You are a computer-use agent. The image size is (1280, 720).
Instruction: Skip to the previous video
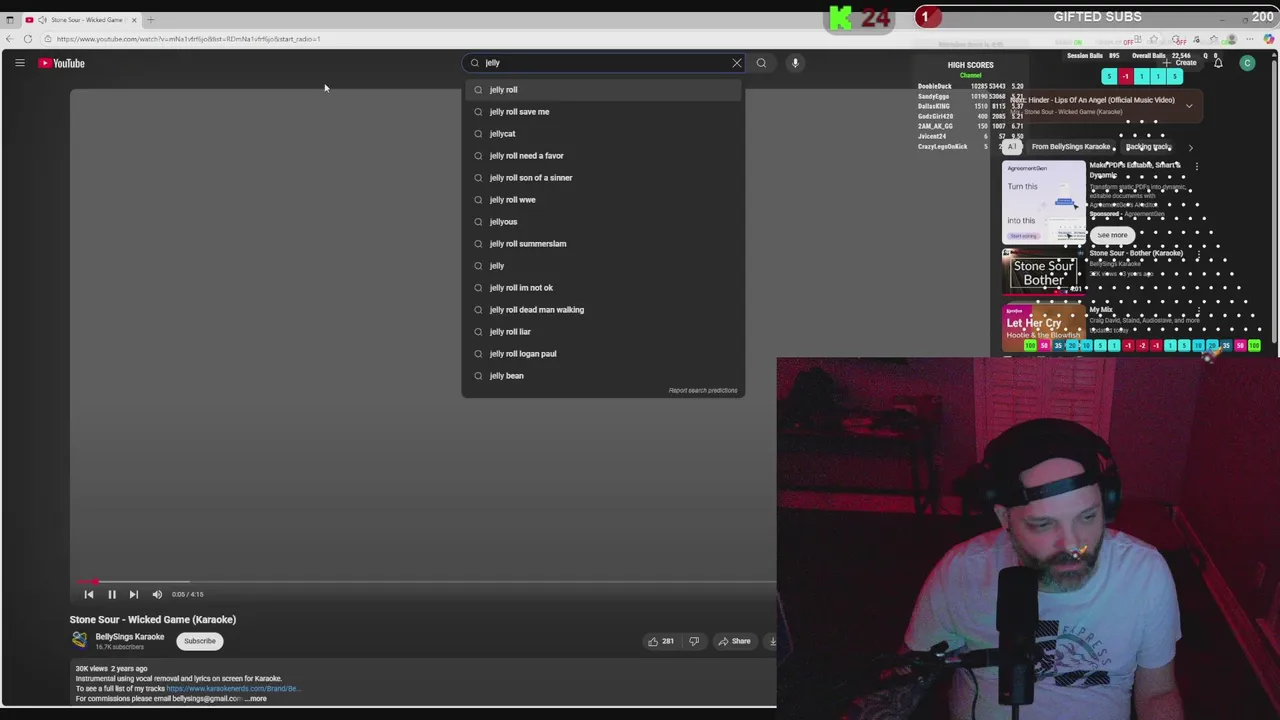pyautogui.click(x=88, y=594)
